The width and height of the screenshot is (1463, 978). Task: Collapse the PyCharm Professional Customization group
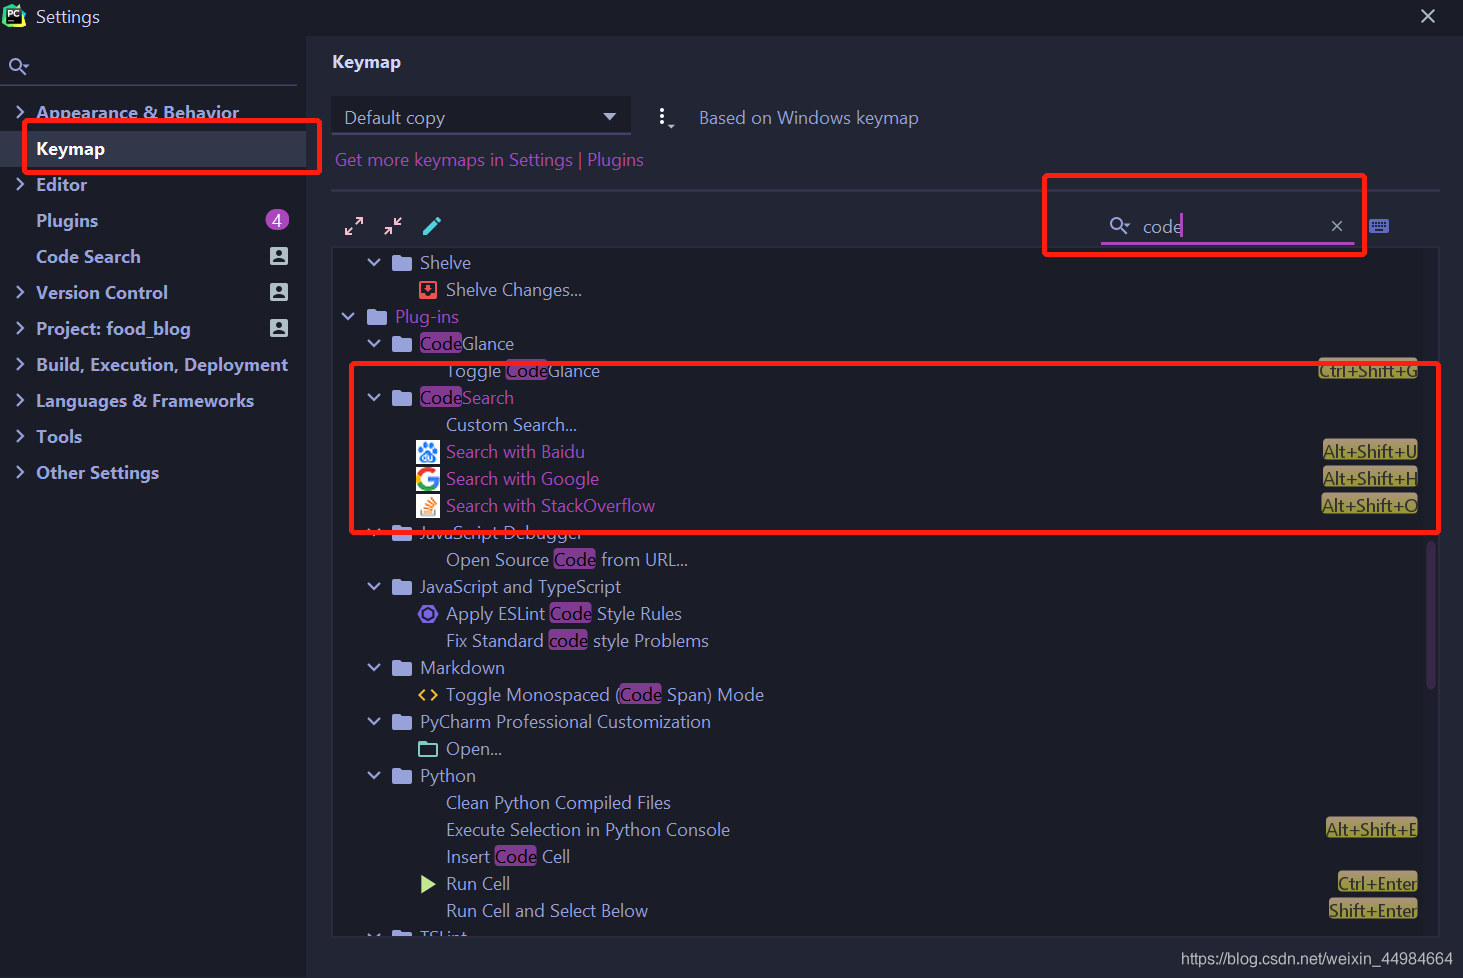(374, 722)
